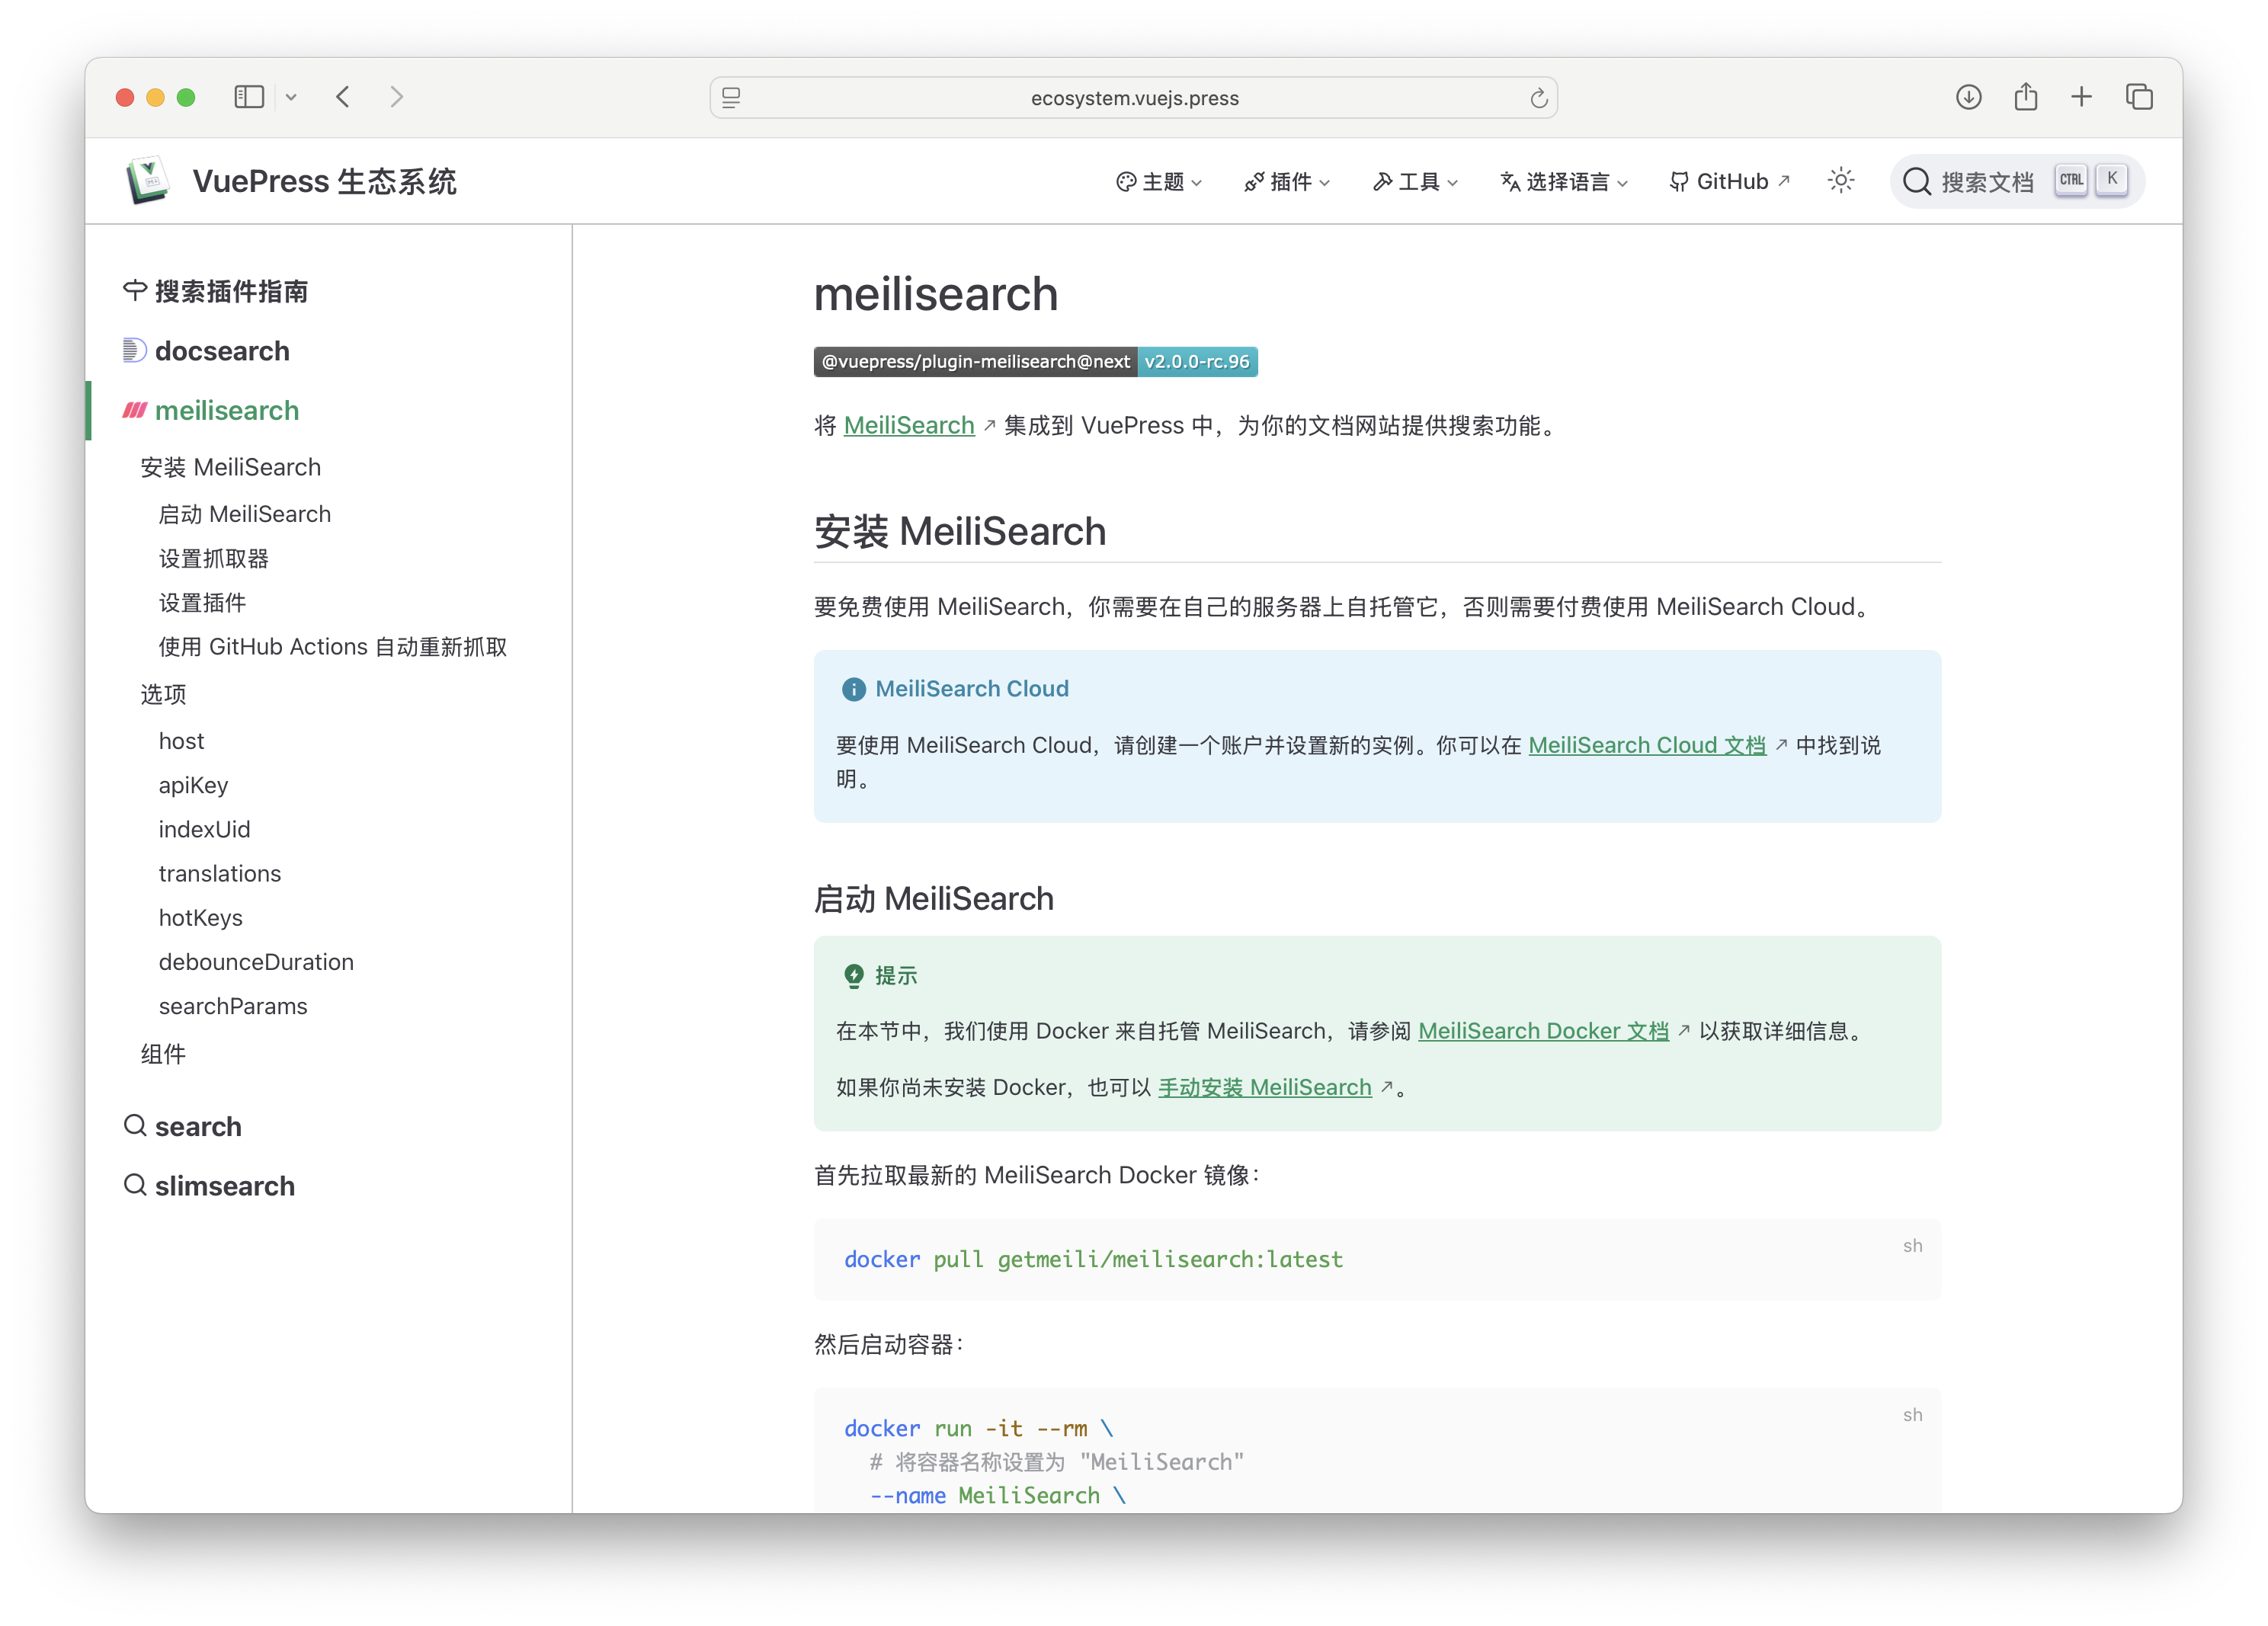
Task: Select docsearch in the sidebar
Action: click(221, 351)
